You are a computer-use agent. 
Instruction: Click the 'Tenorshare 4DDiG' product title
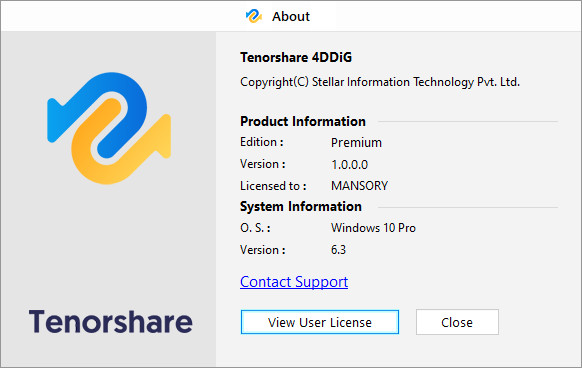coord(296,57)
